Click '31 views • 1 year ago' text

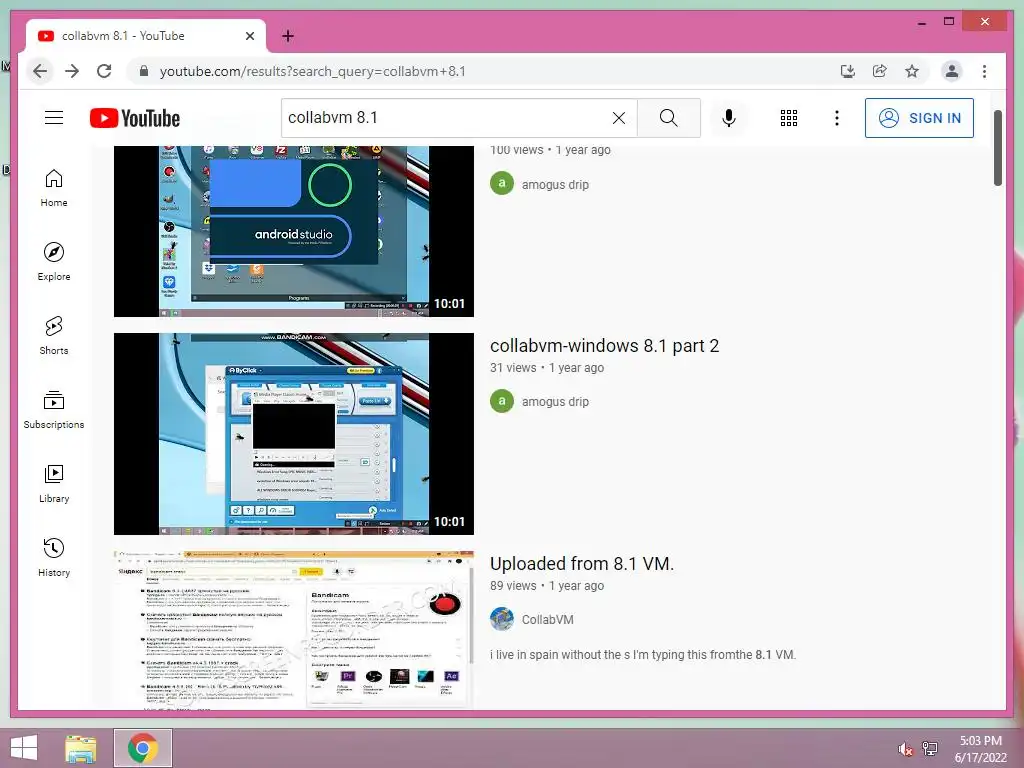pos(547,368)
